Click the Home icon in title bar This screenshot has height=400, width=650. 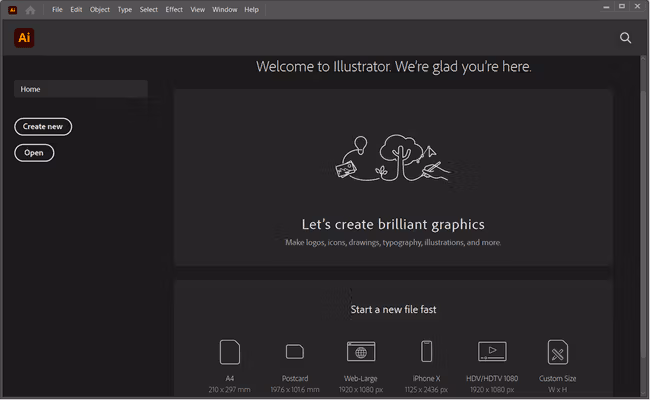click(30, 10)
